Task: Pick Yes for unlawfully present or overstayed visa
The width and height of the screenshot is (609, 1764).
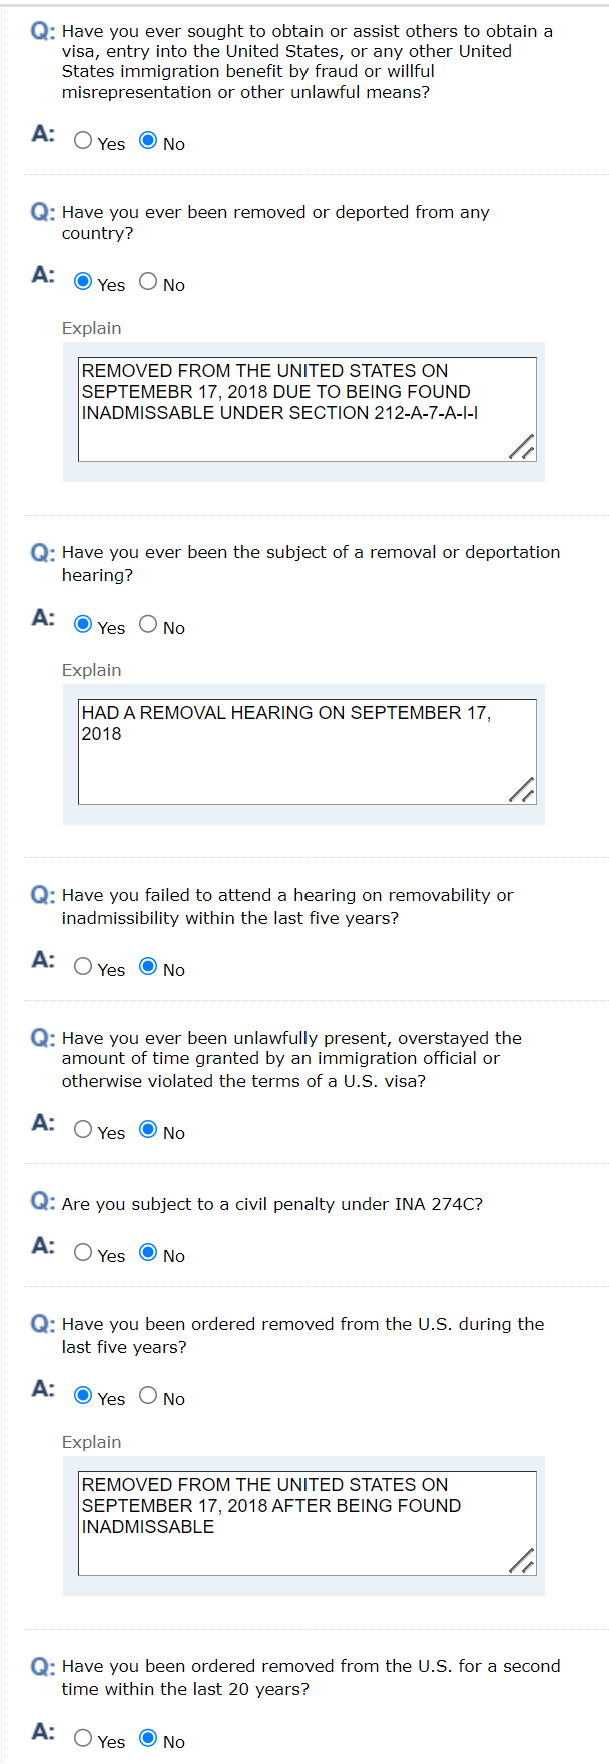Action: point(83,1130)
